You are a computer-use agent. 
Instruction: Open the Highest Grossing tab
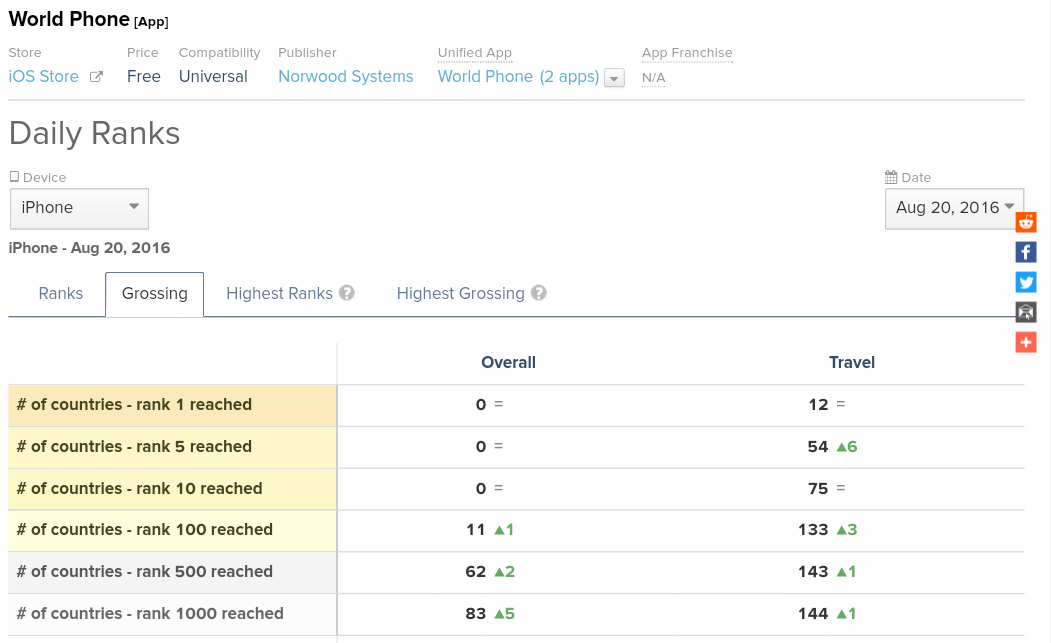click(x=460, y=293)
